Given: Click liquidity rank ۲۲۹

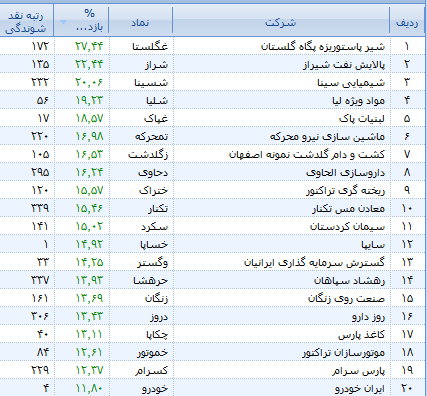Looking at the screenshot, I should [x=40, y=370].
